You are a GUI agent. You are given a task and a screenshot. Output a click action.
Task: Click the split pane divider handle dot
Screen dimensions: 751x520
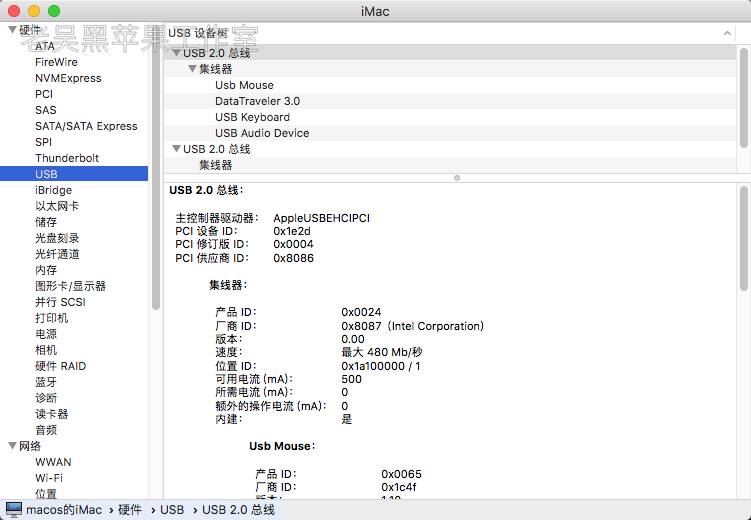click(457, 178)
